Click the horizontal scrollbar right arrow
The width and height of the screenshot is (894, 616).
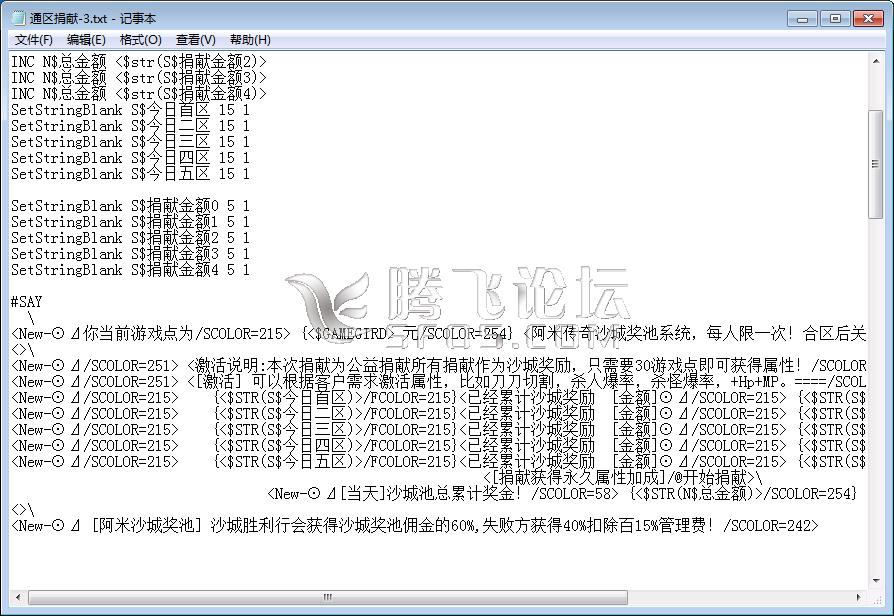tap(859, 597)
